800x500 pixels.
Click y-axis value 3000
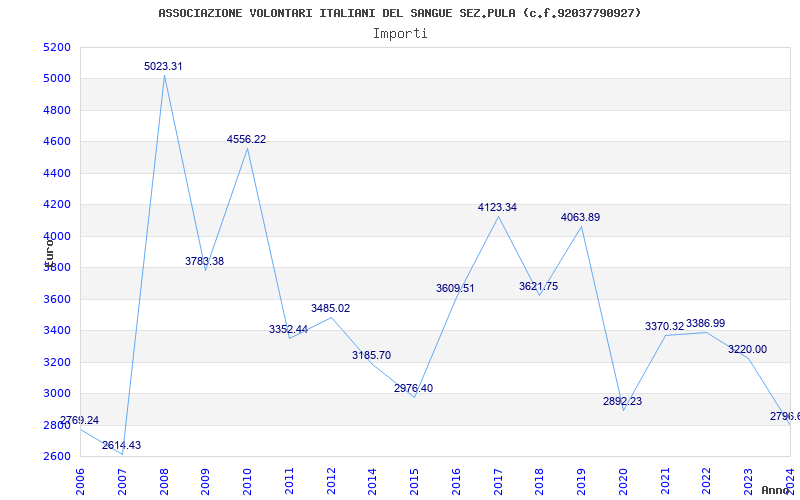pos(57,393)
